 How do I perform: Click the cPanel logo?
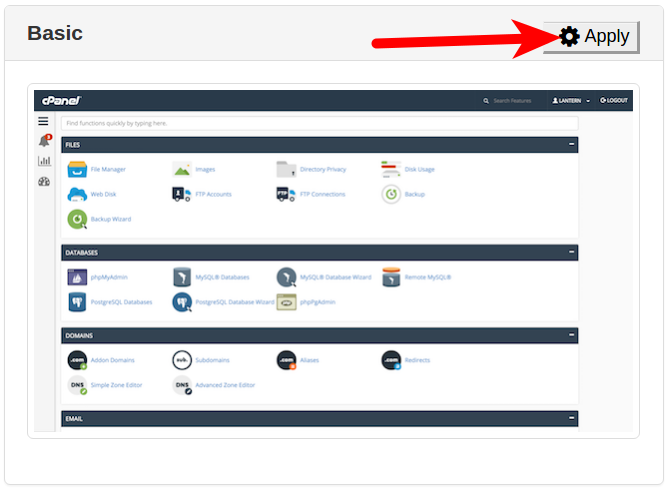[x=61, y=100]
